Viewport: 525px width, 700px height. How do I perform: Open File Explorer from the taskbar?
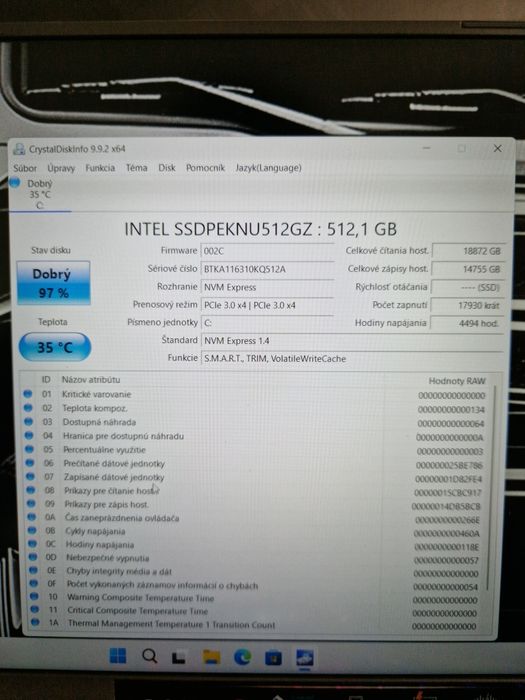pos(211,657)
